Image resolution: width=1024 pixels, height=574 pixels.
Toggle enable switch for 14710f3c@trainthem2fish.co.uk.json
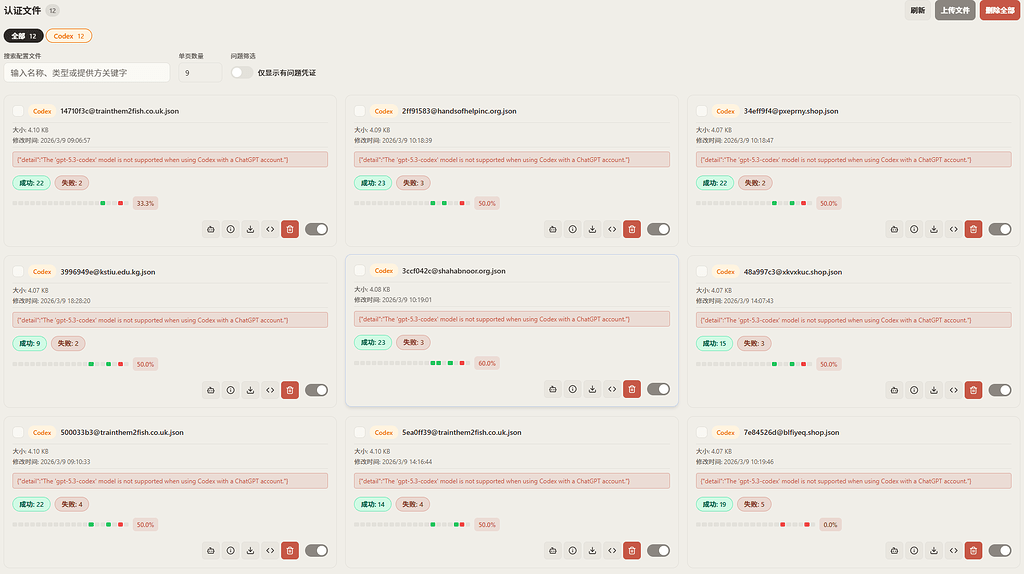(316, 229)
